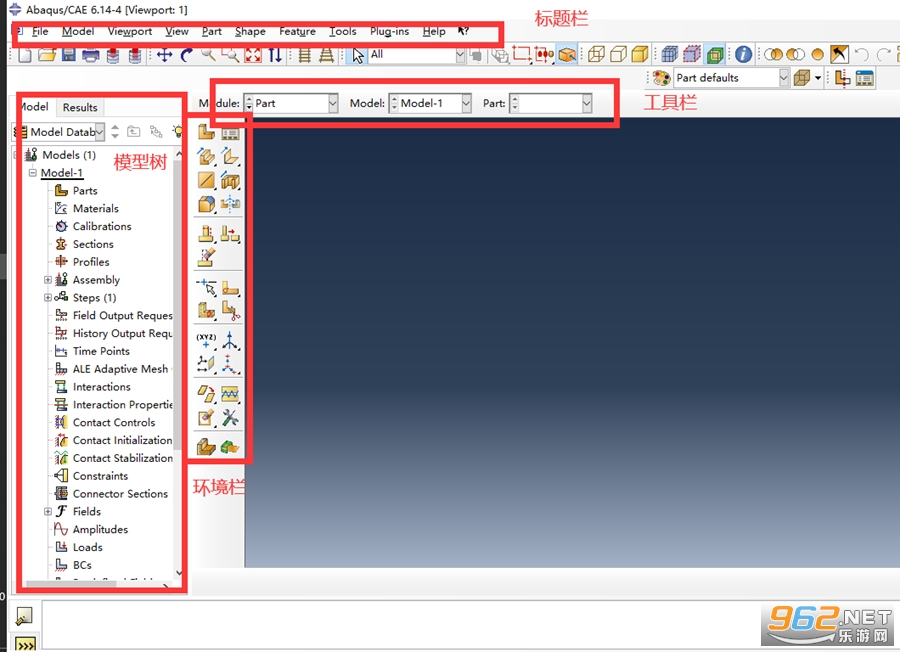Click the New Model Database icon
900x652 pixels.
pyautogui.click(x=25, y=55)
